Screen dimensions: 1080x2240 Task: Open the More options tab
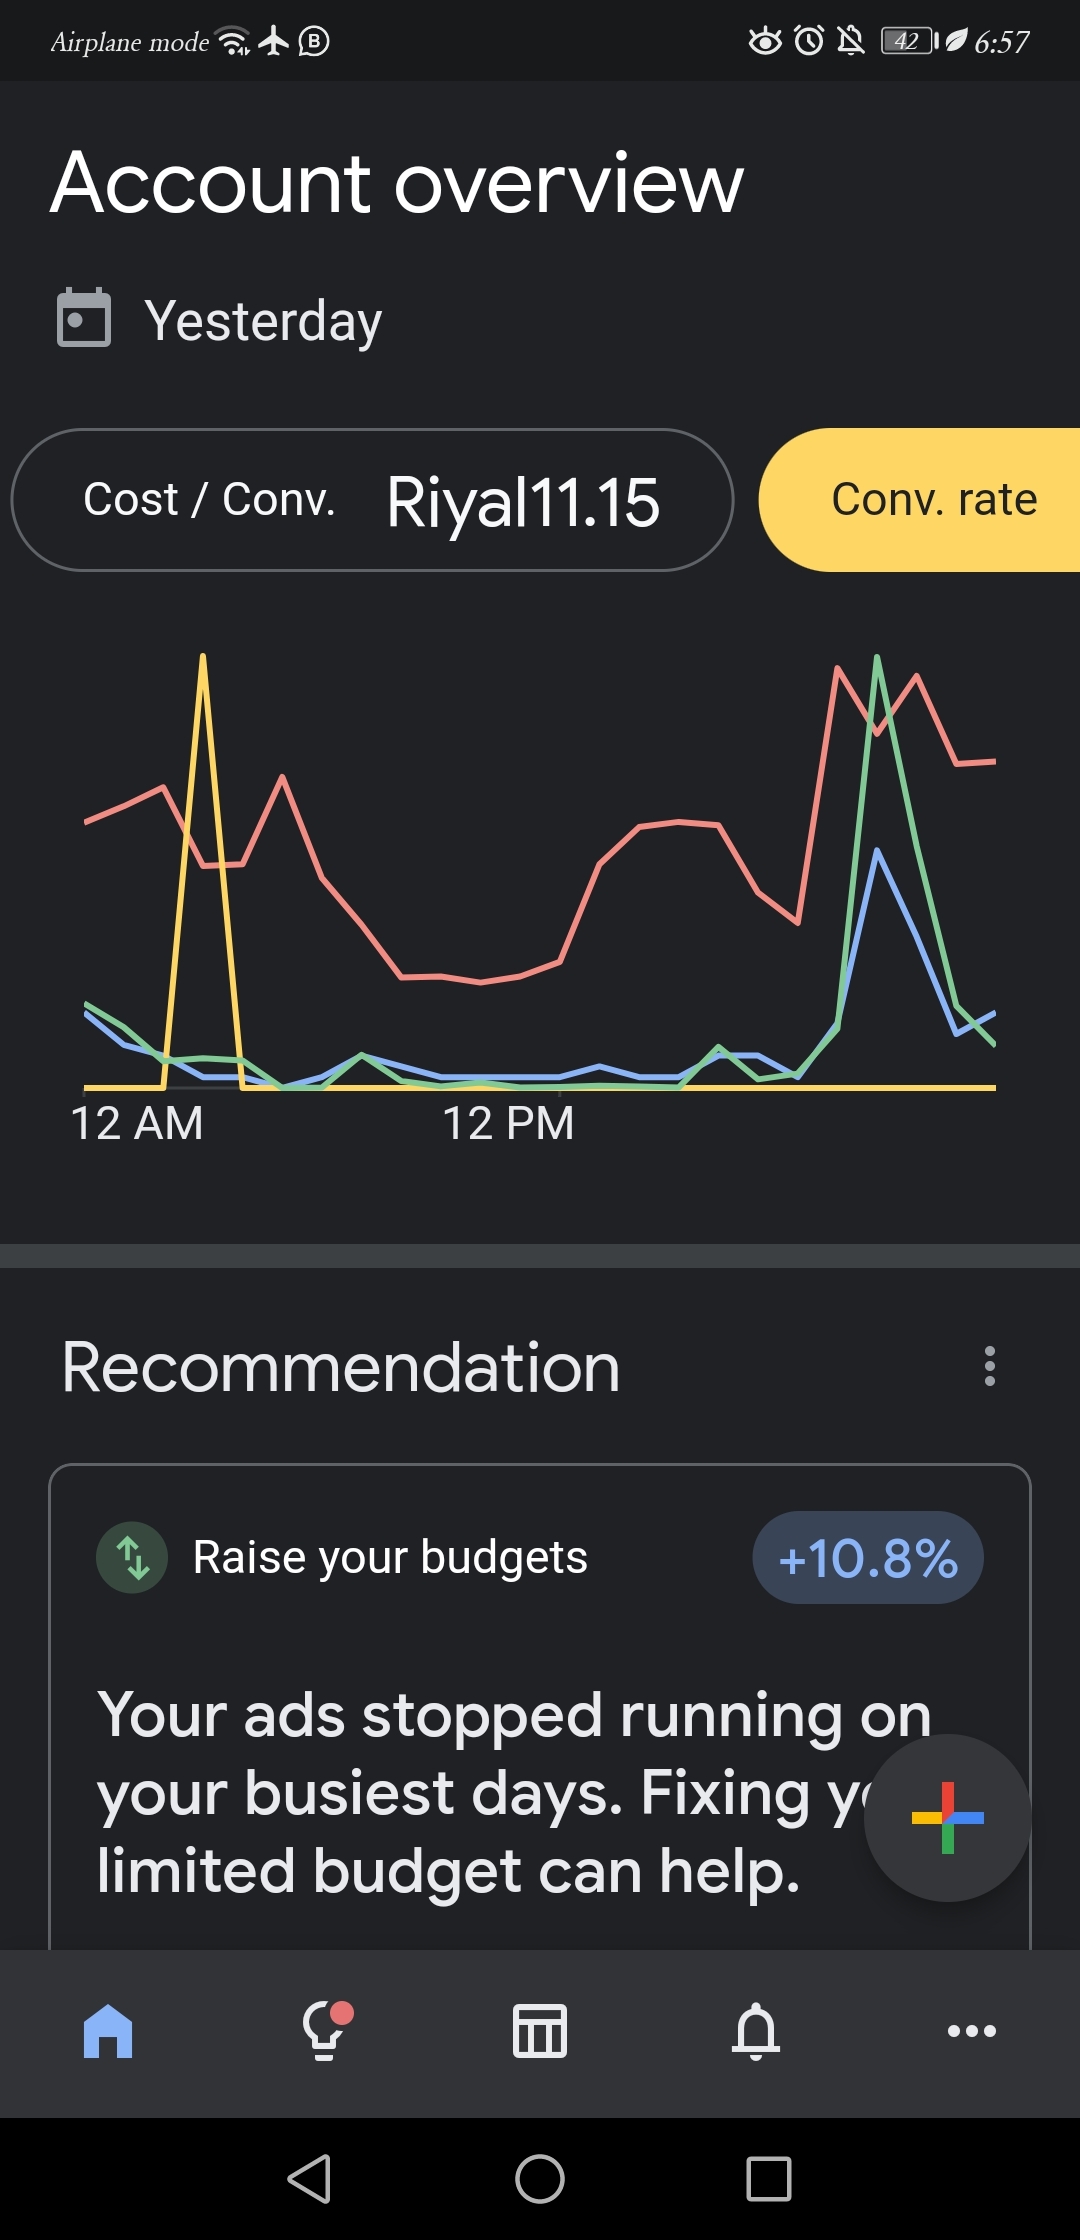tap(972, 2031)
